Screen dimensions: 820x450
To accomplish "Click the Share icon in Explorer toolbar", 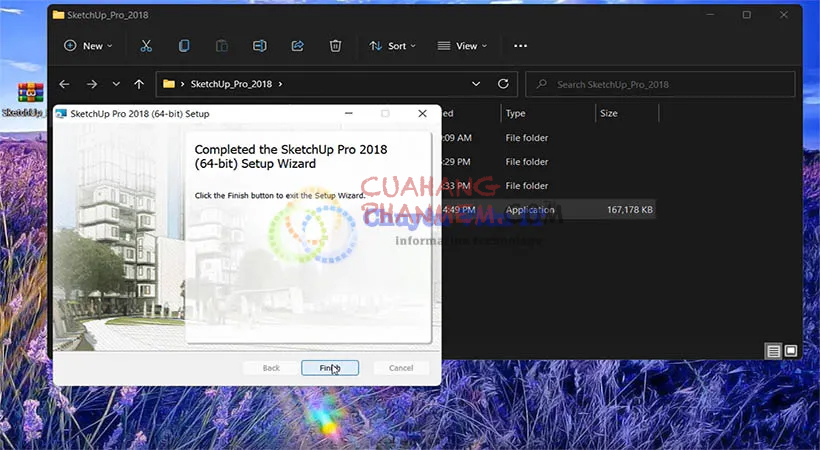I will pyautogui.click(x=298, y=46).
